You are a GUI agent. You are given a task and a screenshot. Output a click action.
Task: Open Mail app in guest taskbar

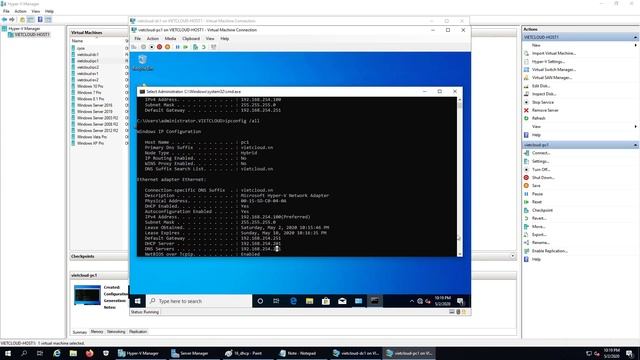tap(342, 301)
